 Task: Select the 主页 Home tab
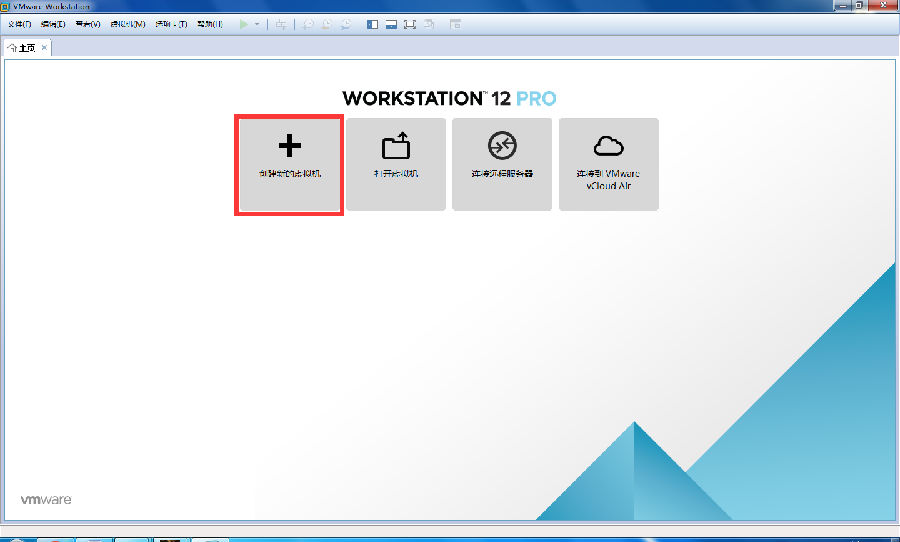(x=24, y=47)
